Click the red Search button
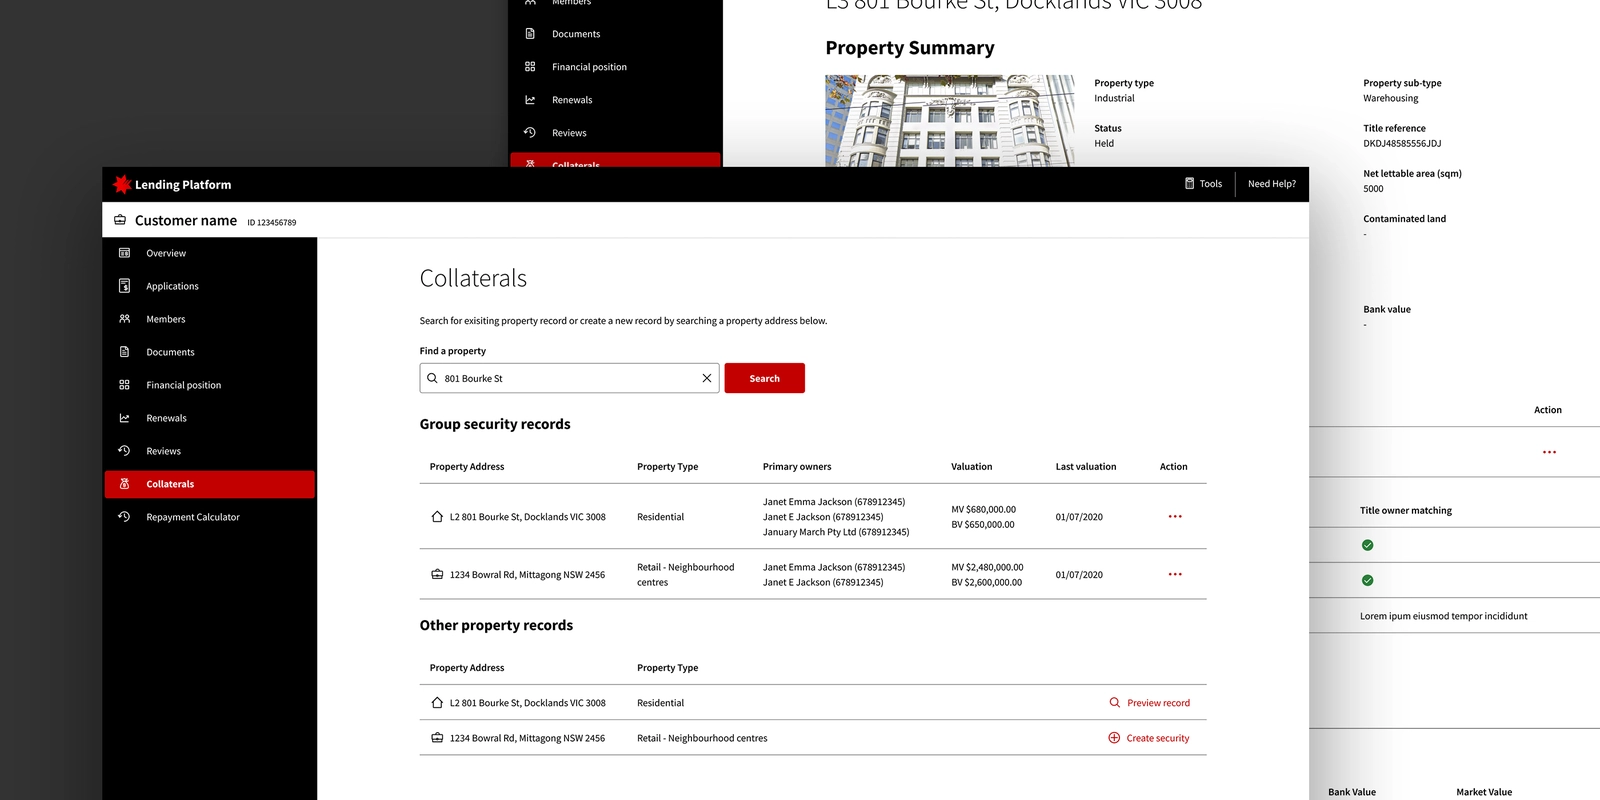This screenshot has width=1600, height=800. pyautogui.click(x=764, y=378)
